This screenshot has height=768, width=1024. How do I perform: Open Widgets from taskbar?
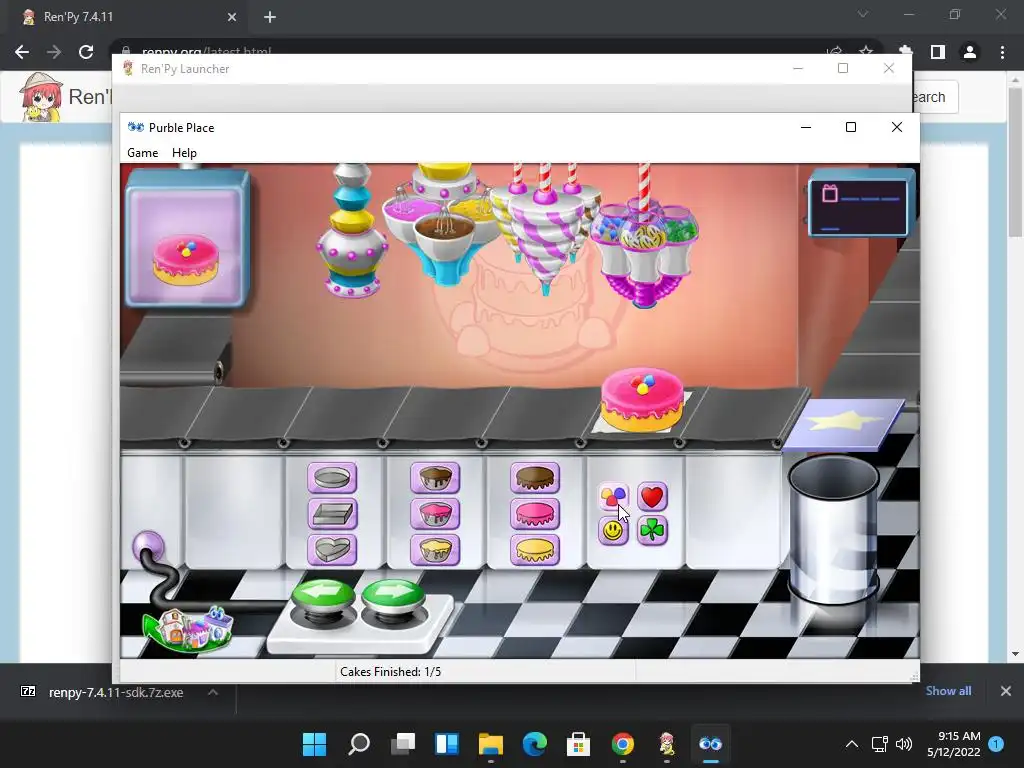447,744
